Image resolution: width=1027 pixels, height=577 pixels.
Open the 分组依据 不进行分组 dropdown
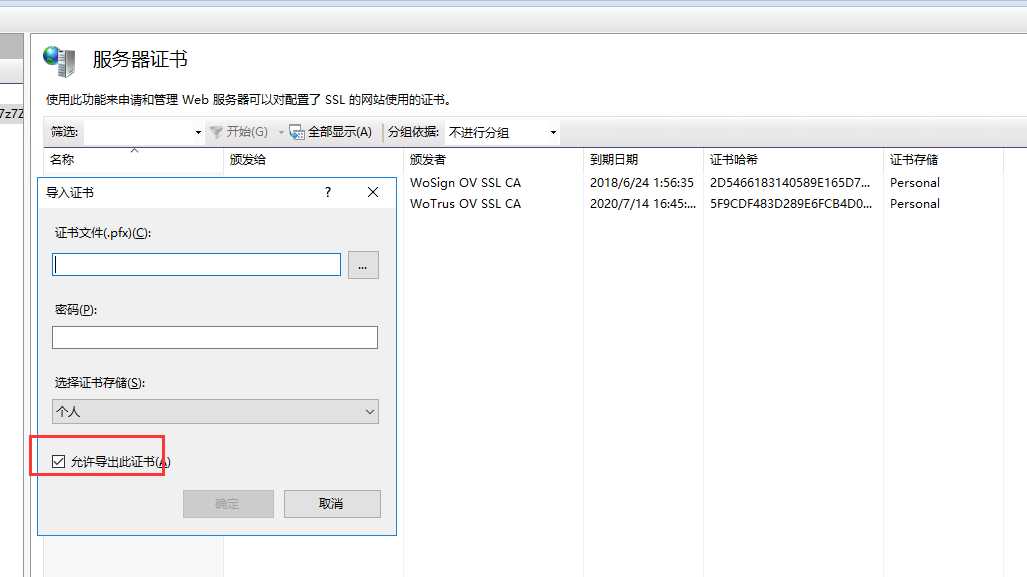tap(502, 131)
